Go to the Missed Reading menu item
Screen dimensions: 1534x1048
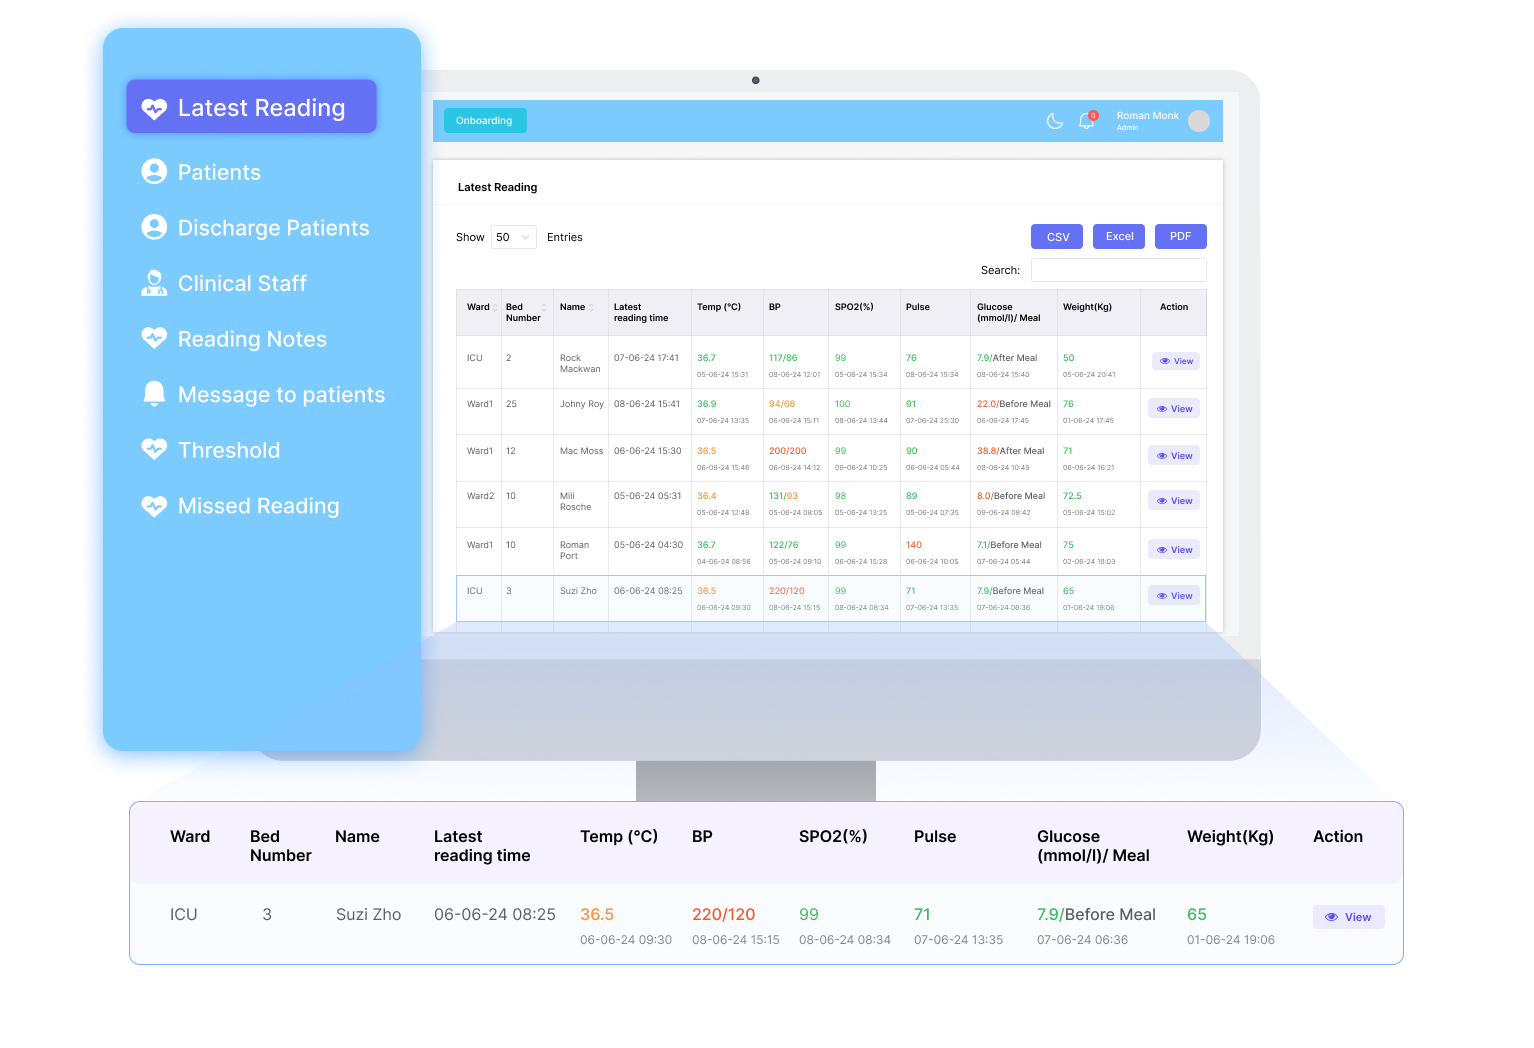click(240, 506)
